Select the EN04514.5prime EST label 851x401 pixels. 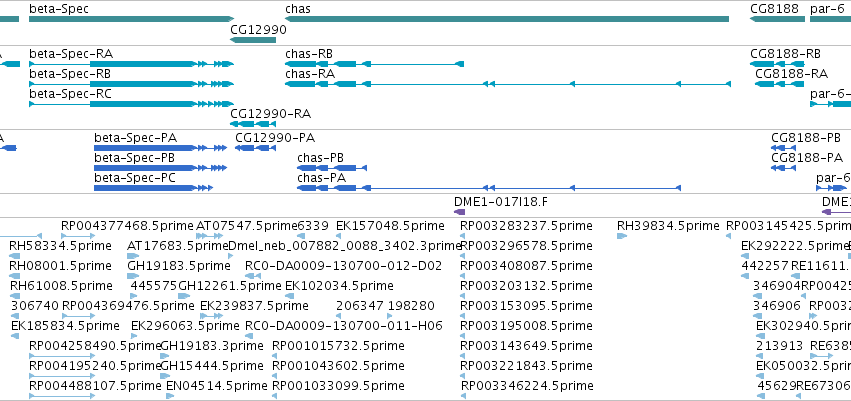click(x=217, y=386)
